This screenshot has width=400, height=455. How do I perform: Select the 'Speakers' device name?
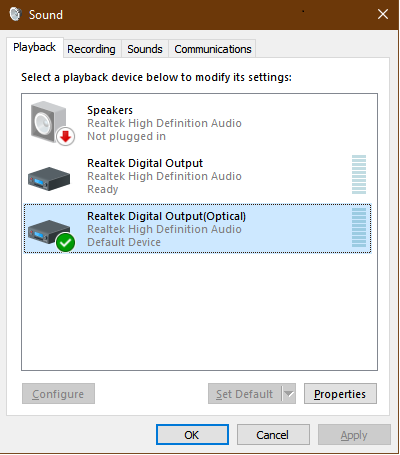coord(110,110)
